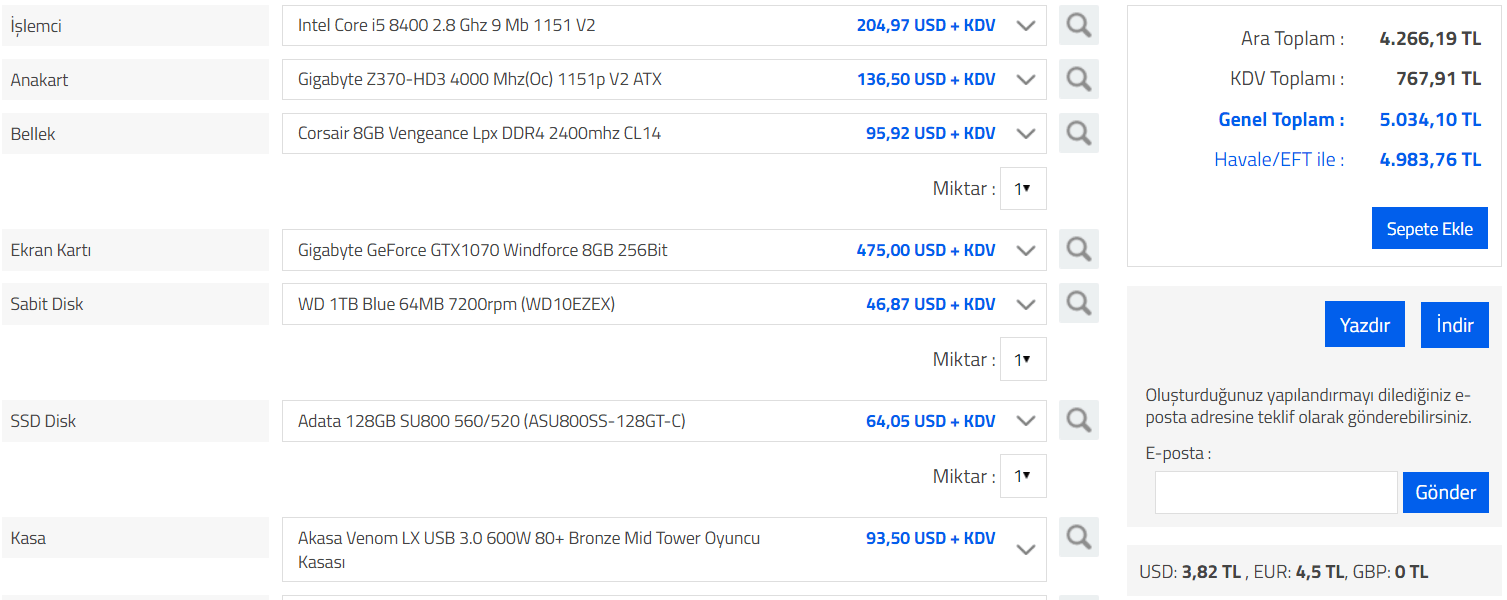Expand the Intel Core i5 8400 dropdown
The height and width of the screenshot is (600, 1507).
click(x=1025, y=26)
